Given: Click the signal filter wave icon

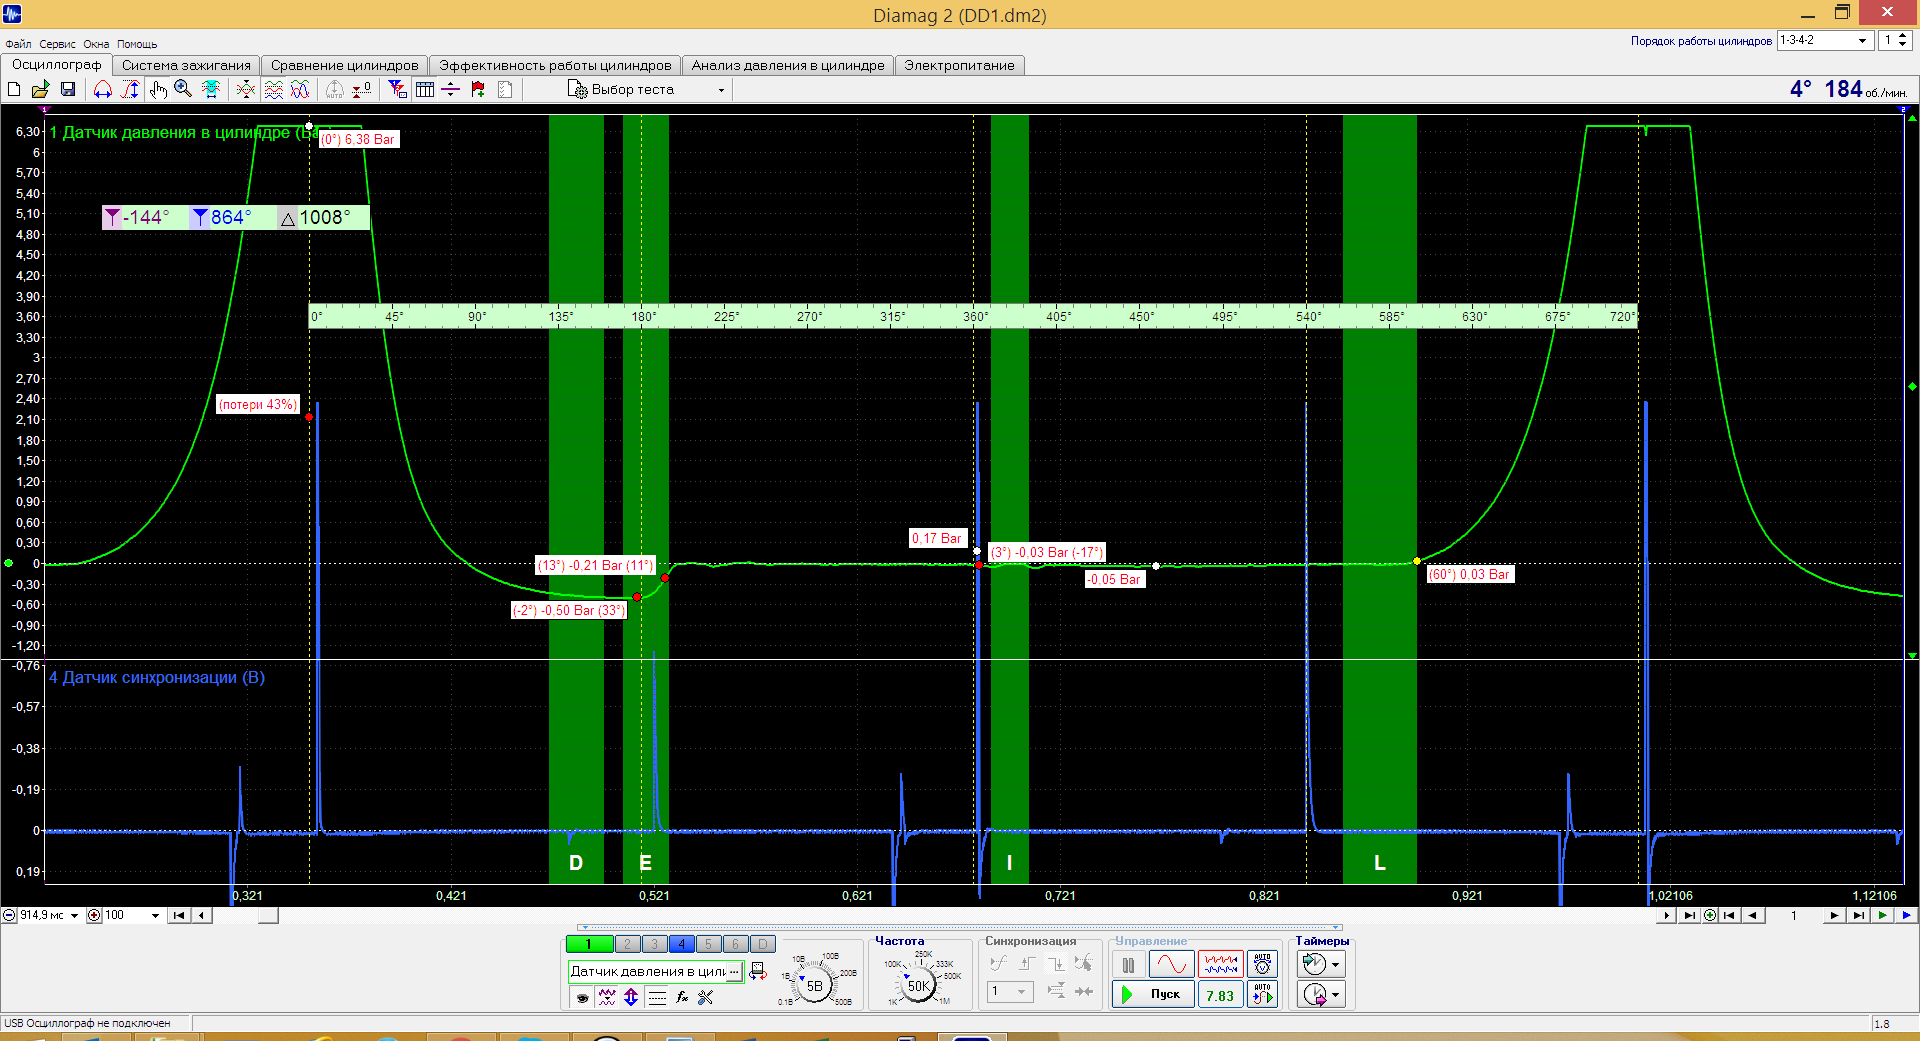Looking at the screenshot, I should click(x=607, y=997).
